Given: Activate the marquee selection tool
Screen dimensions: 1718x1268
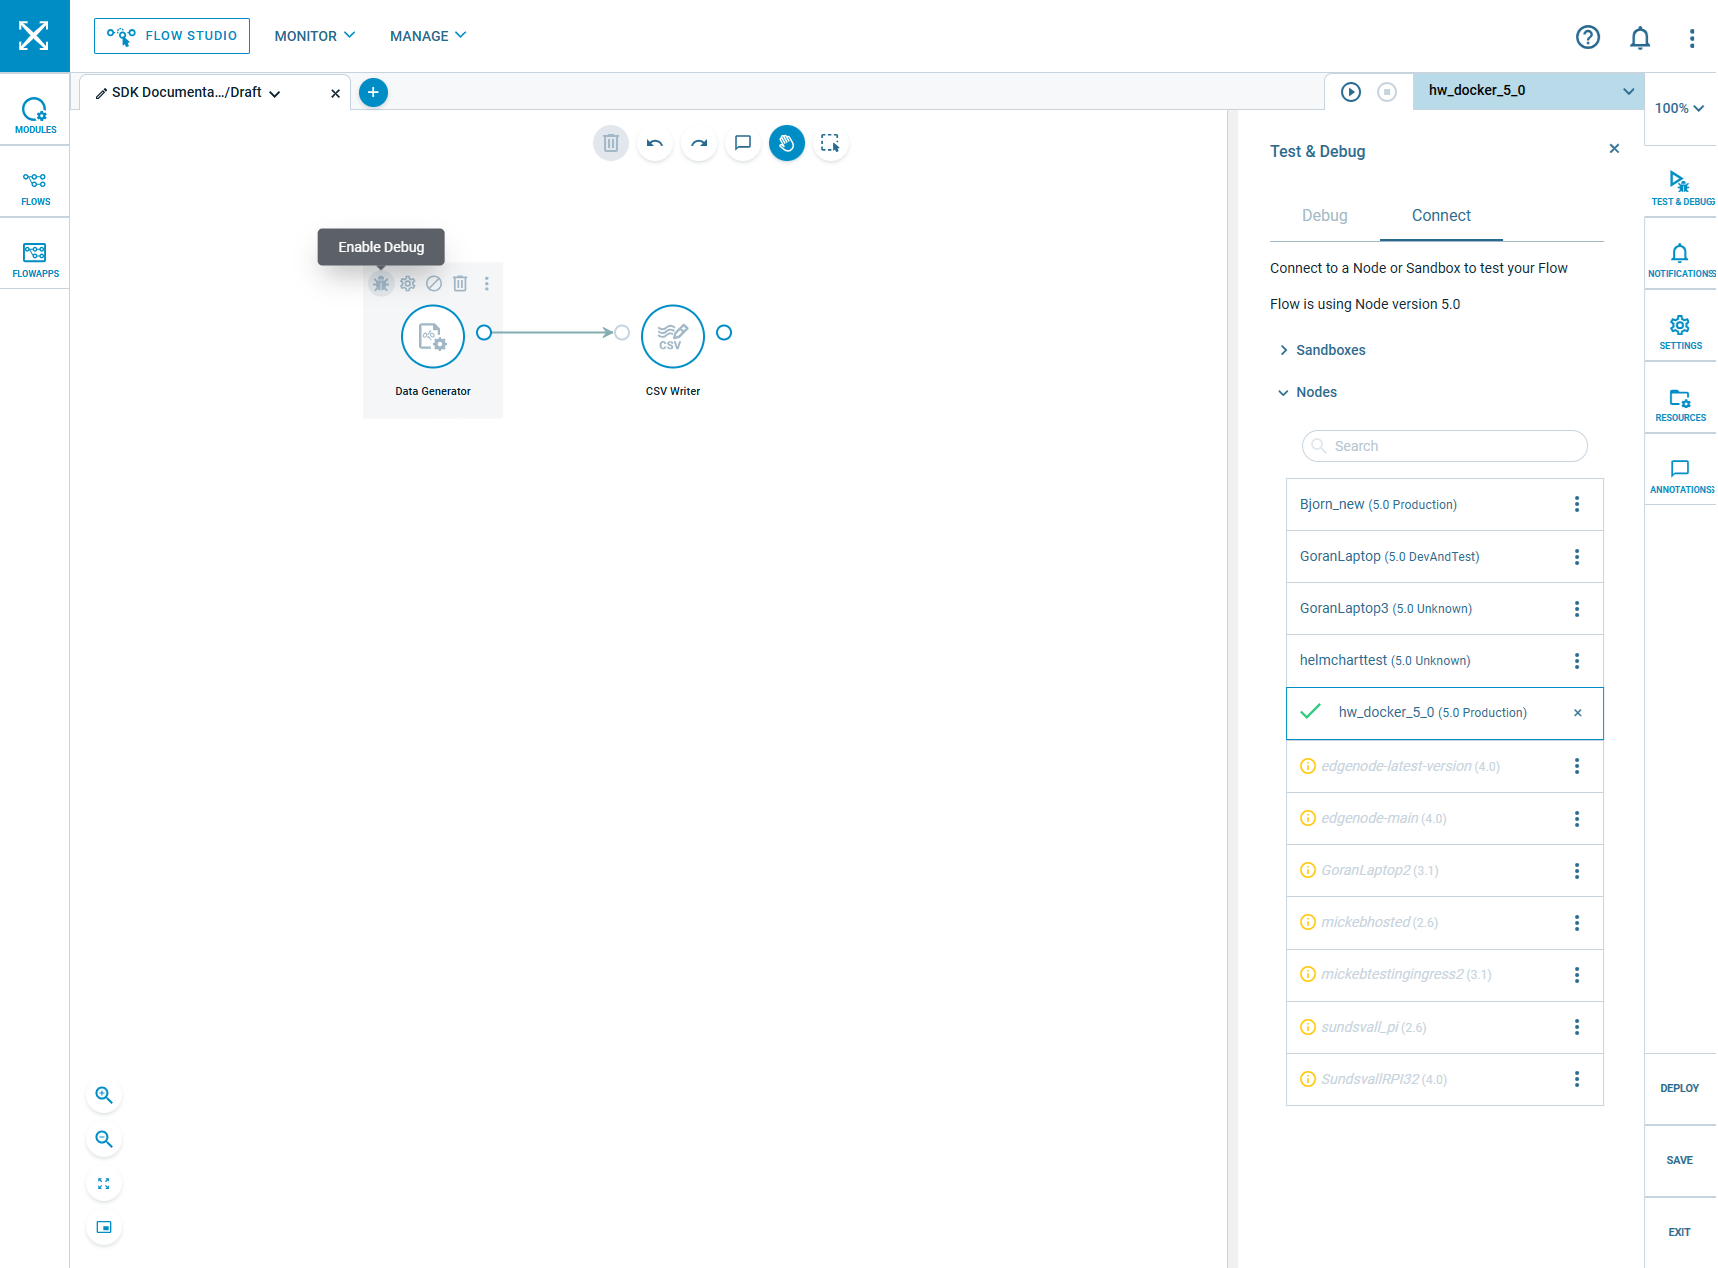Looking at the screenshot, I should pyautogui.click(x=830, y=144).
